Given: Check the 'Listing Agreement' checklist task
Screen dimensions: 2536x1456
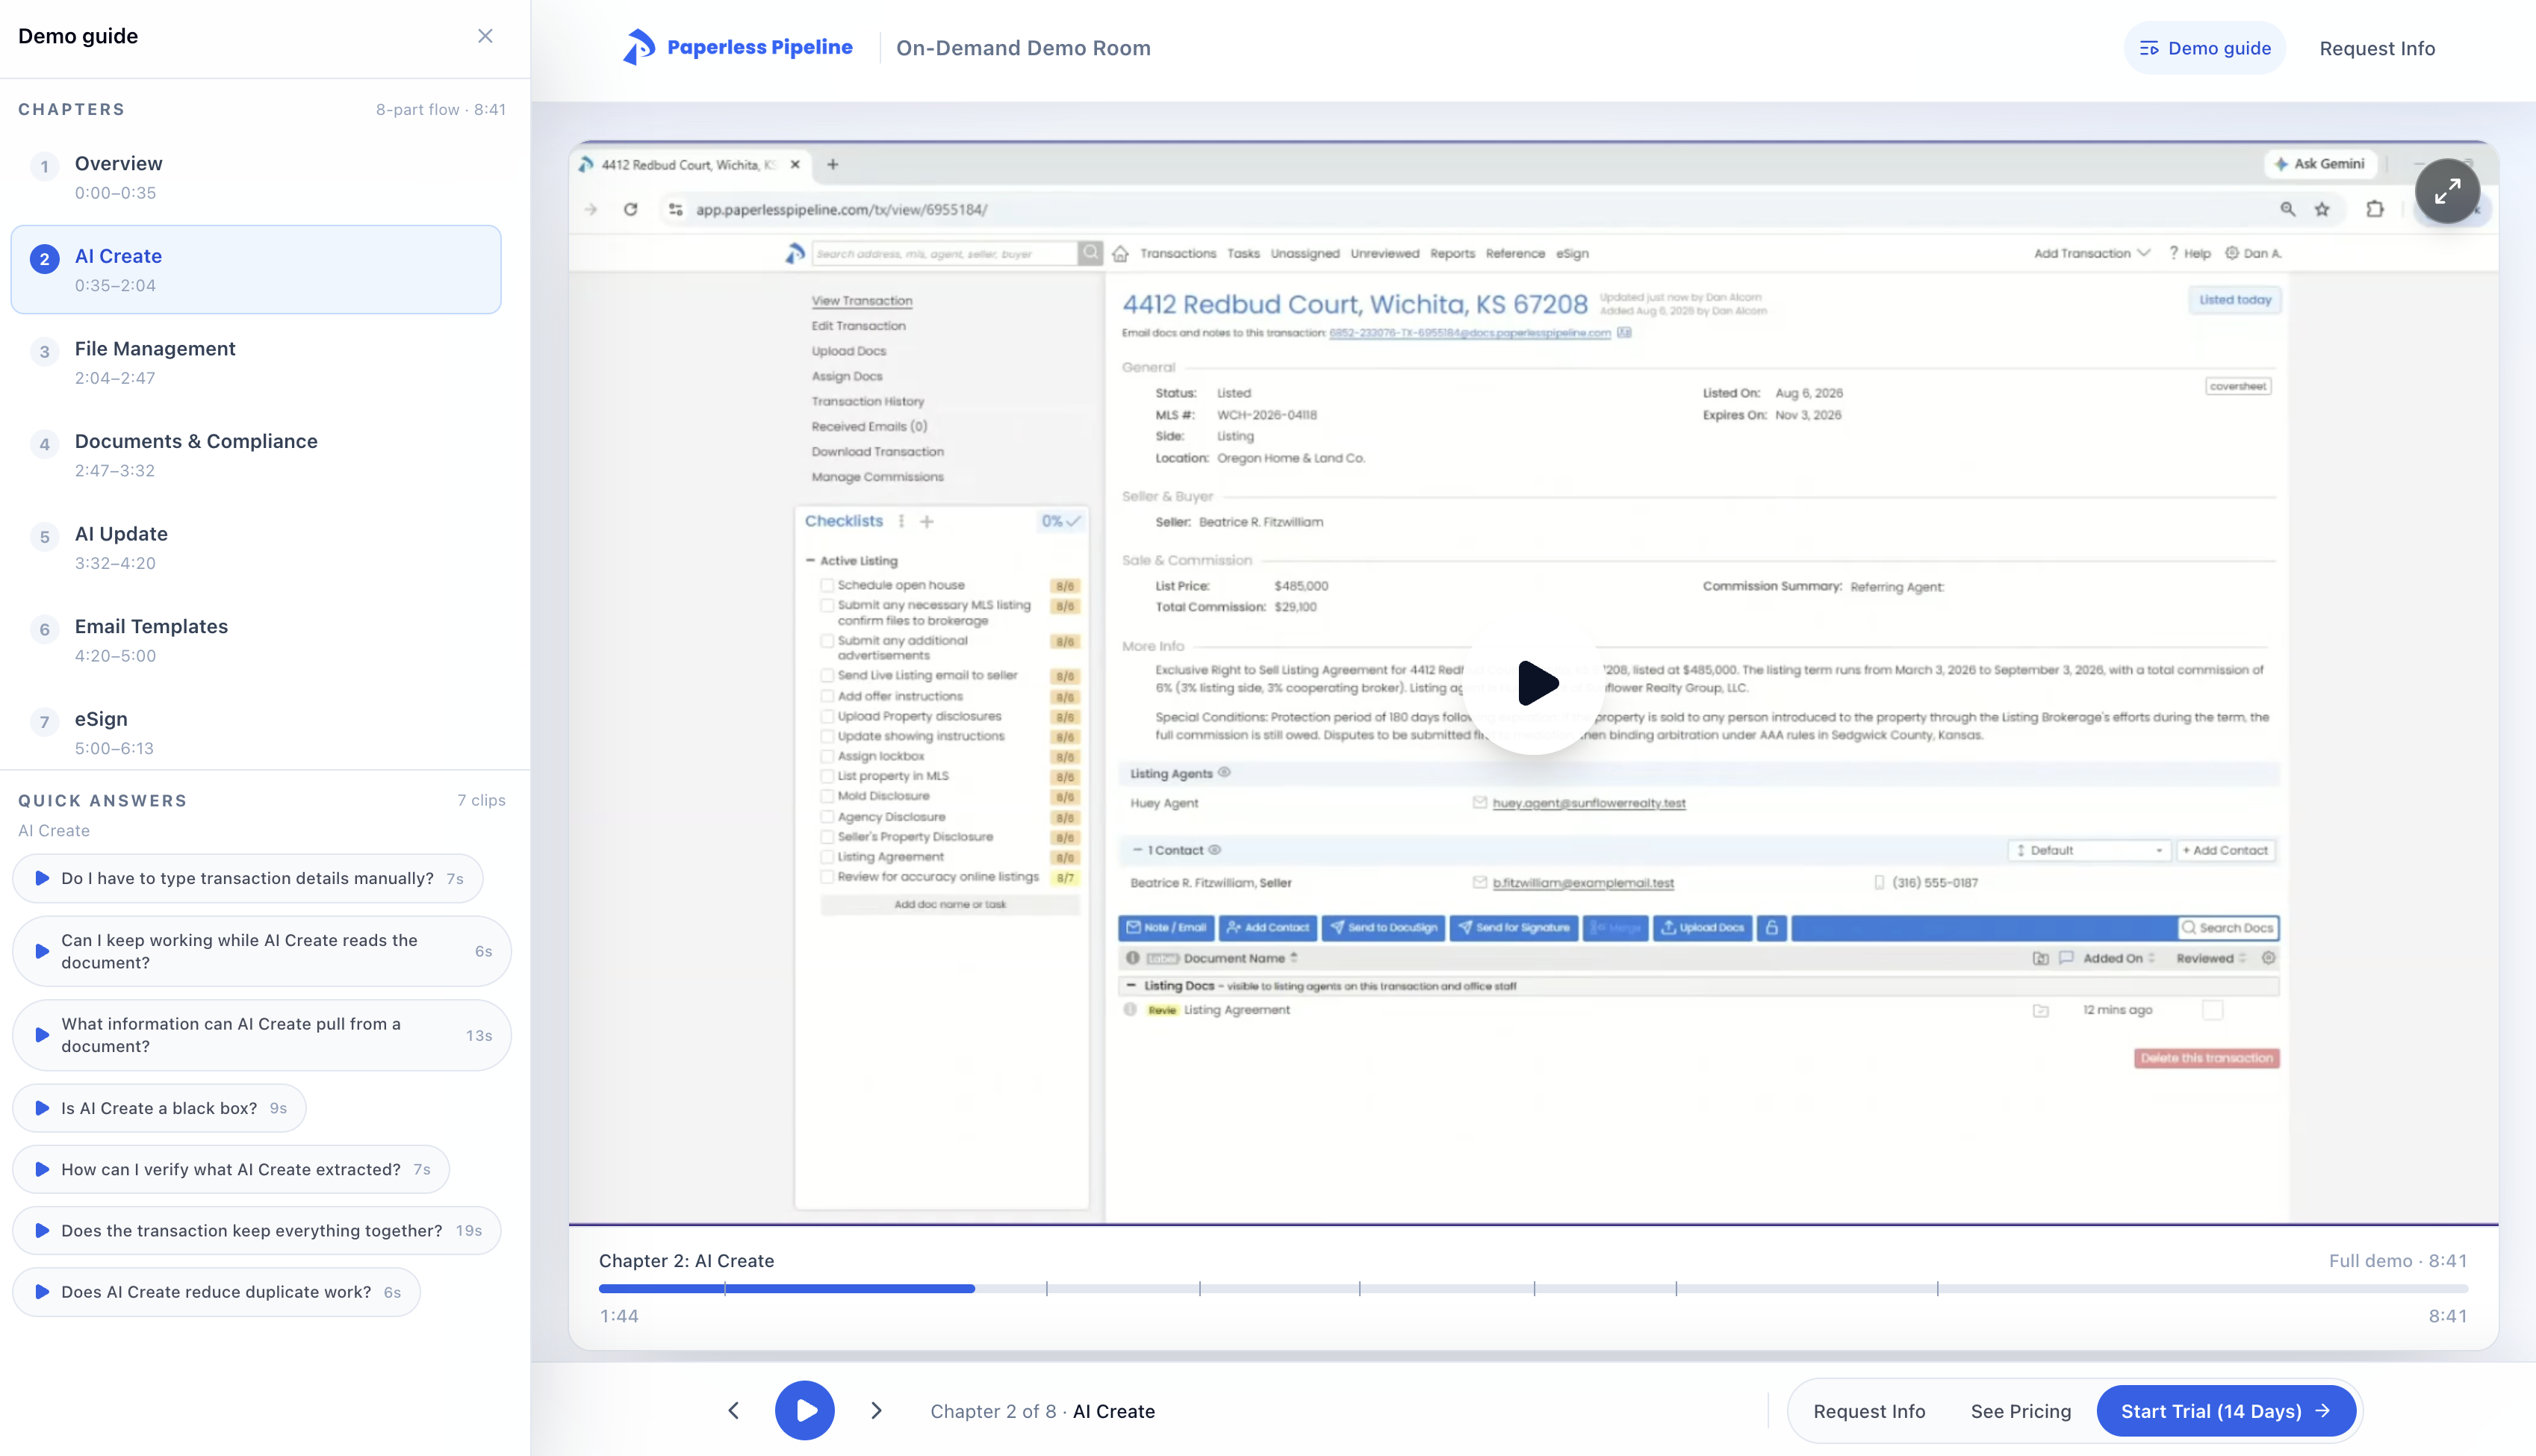Looking at the screenshot, I should click(x=827, y=857).
